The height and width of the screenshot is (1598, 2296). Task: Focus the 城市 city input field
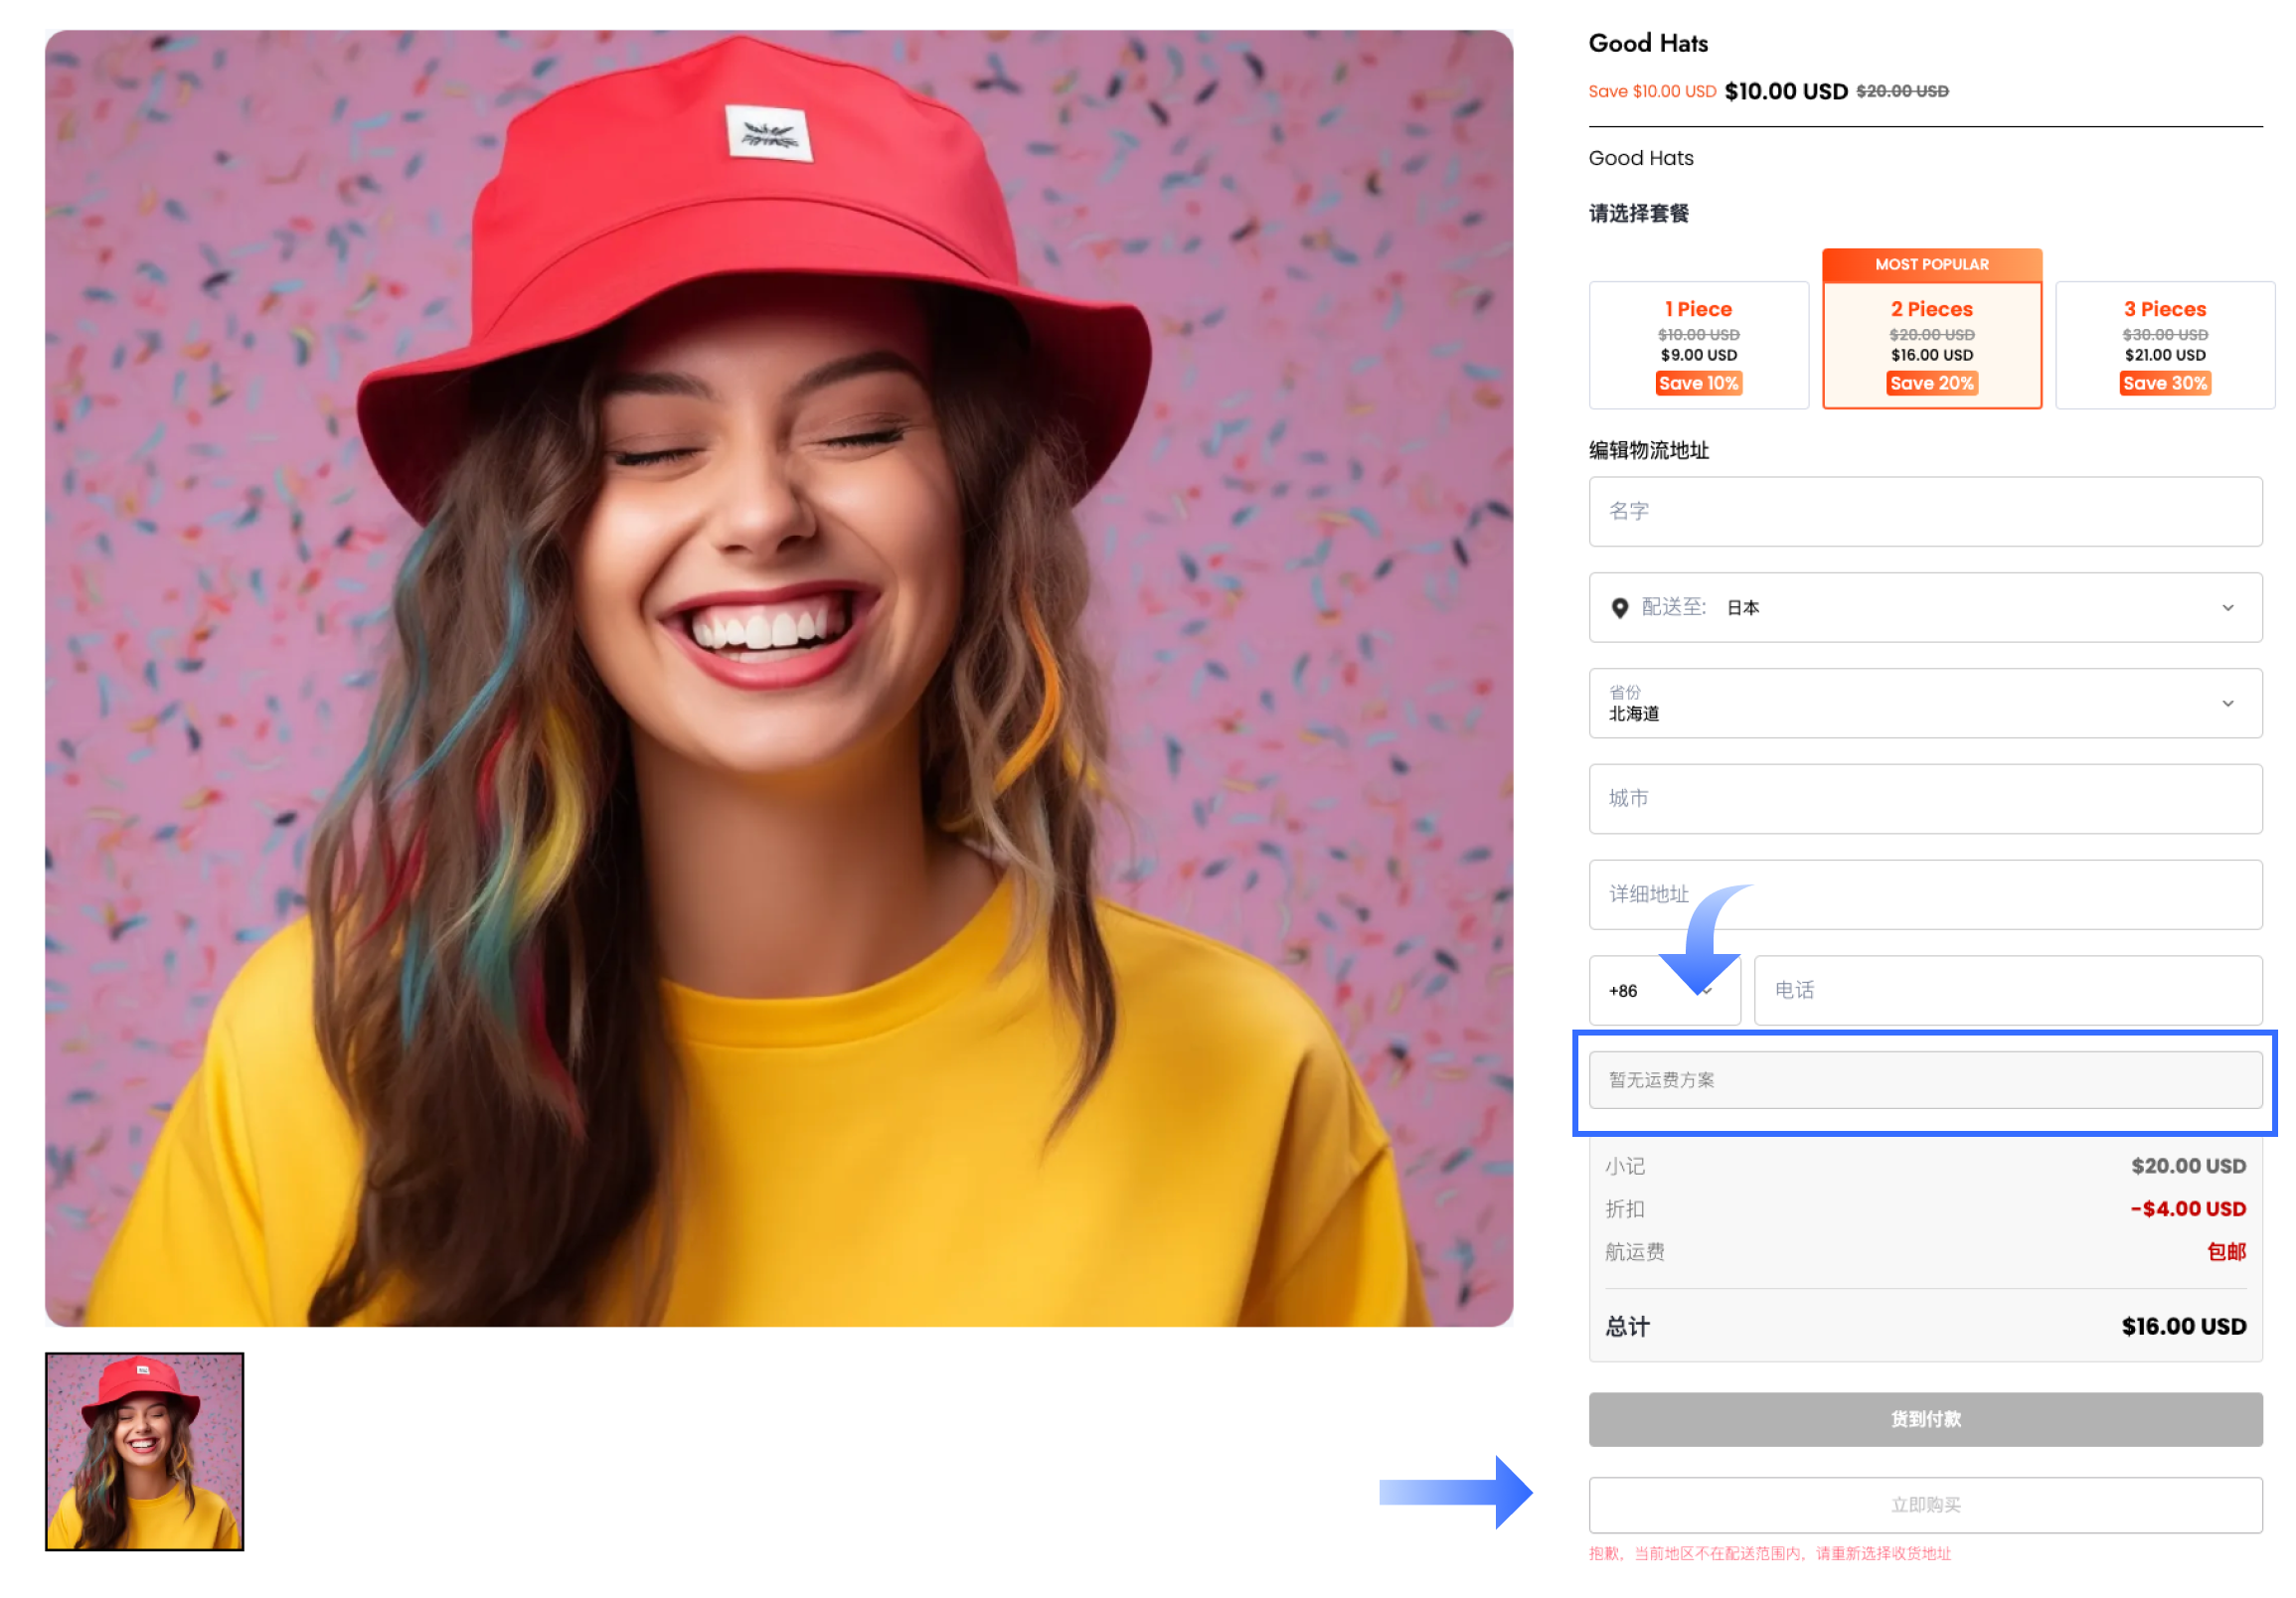[x=1925, y=799]
